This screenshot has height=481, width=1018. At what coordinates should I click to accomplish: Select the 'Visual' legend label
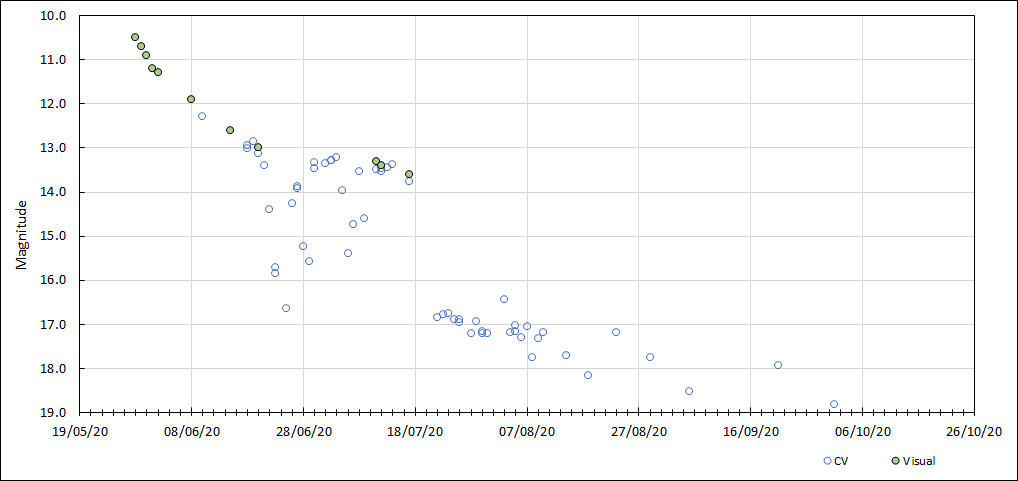pos(920,461)
